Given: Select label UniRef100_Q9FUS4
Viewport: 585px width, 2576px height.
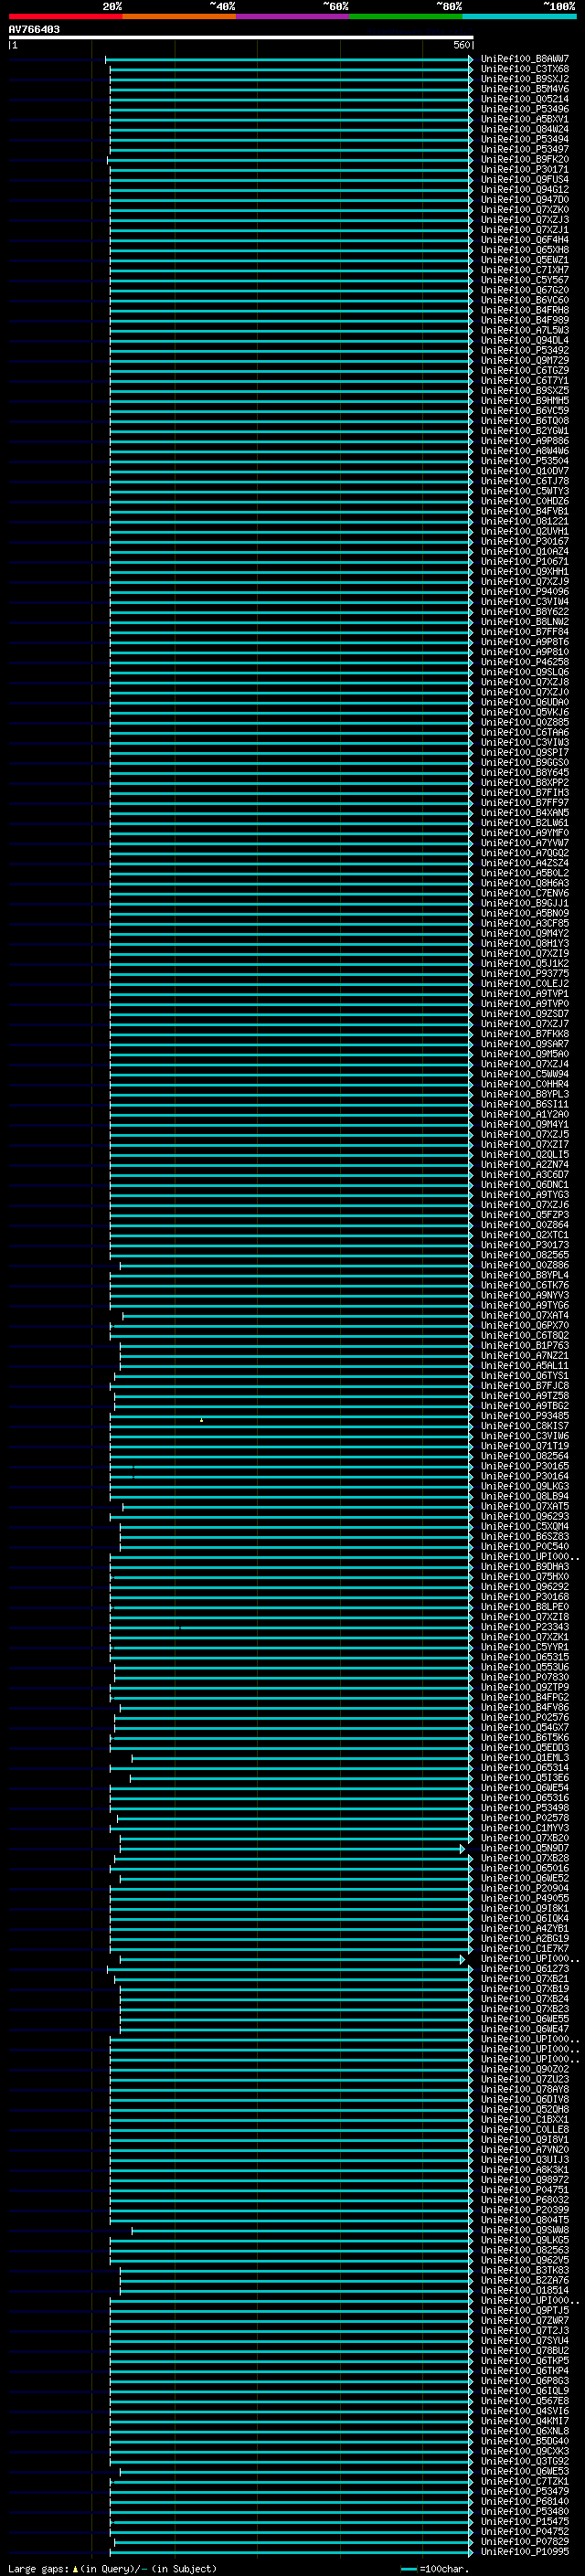Looking at the screenshot, I should (525, 180).
